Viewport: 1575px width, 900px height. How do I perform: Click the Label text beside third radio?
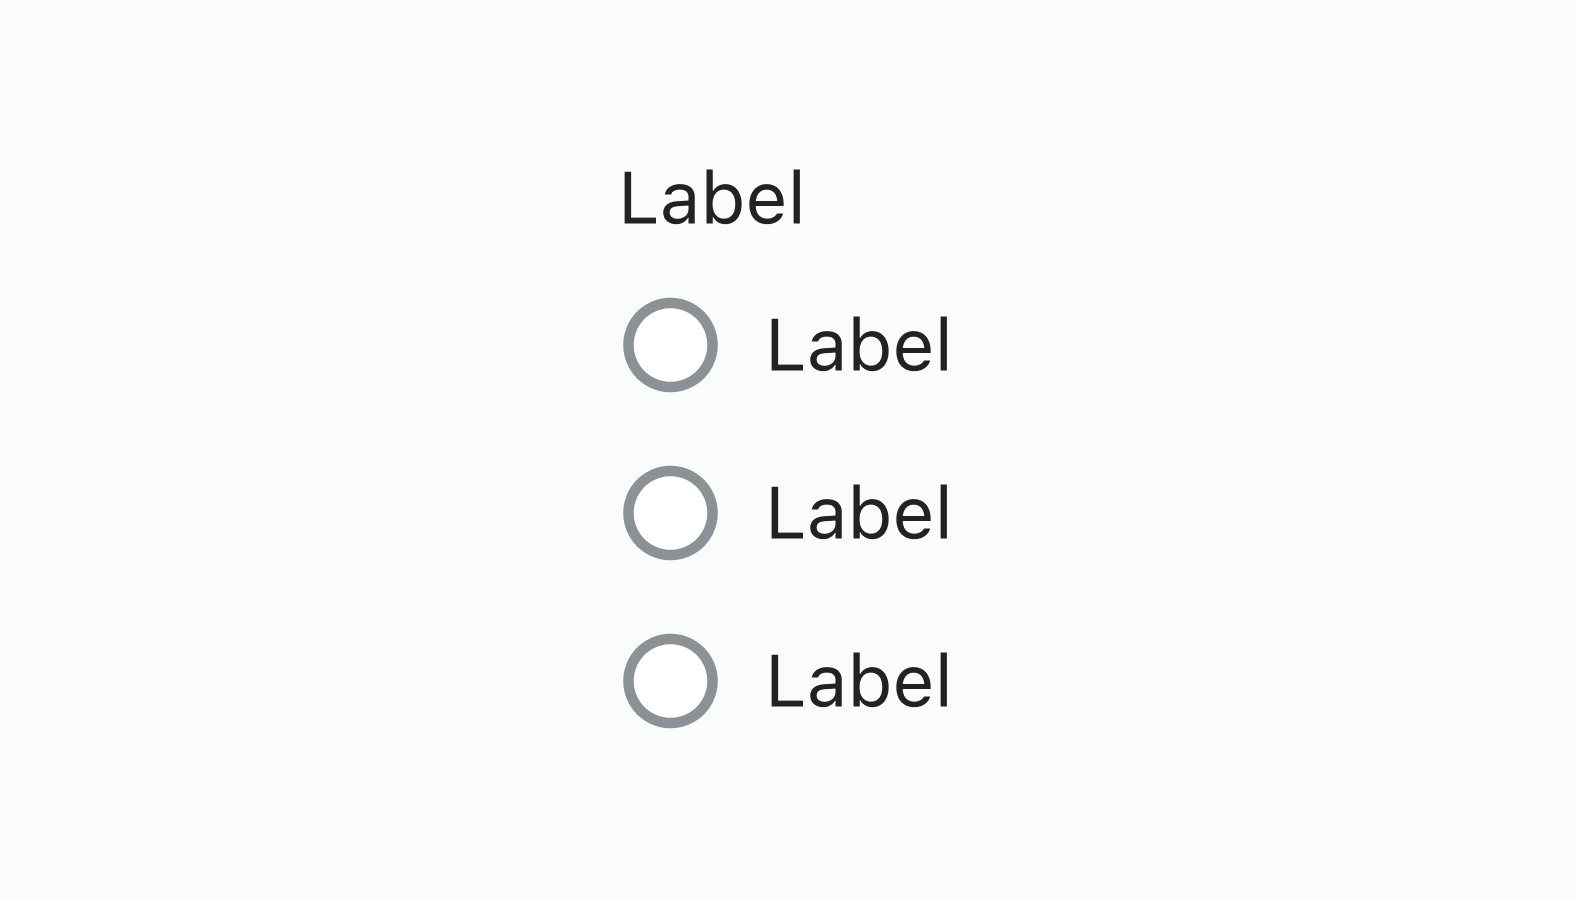pos(859,682)
